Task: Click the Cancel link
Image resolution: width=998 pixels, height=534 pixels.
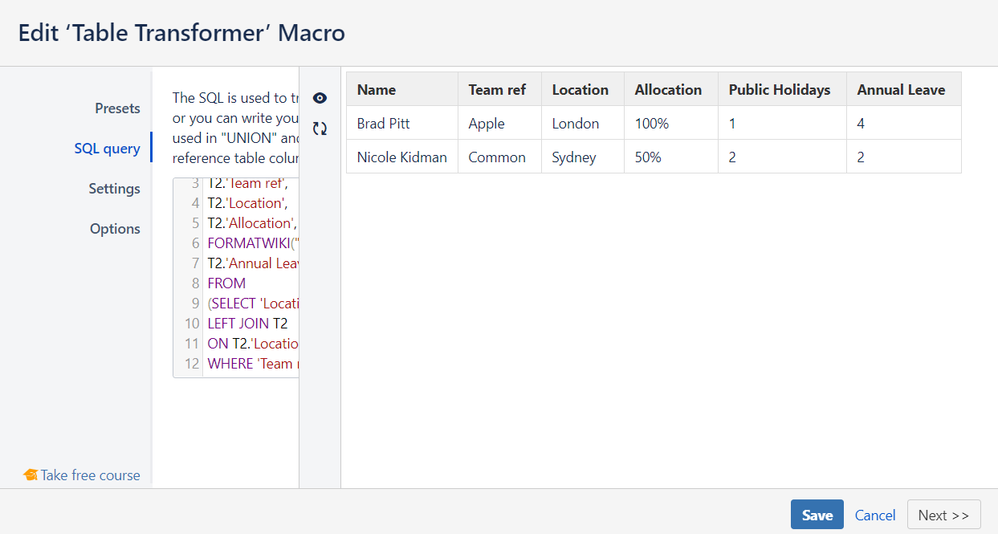Action: (875, 515)
